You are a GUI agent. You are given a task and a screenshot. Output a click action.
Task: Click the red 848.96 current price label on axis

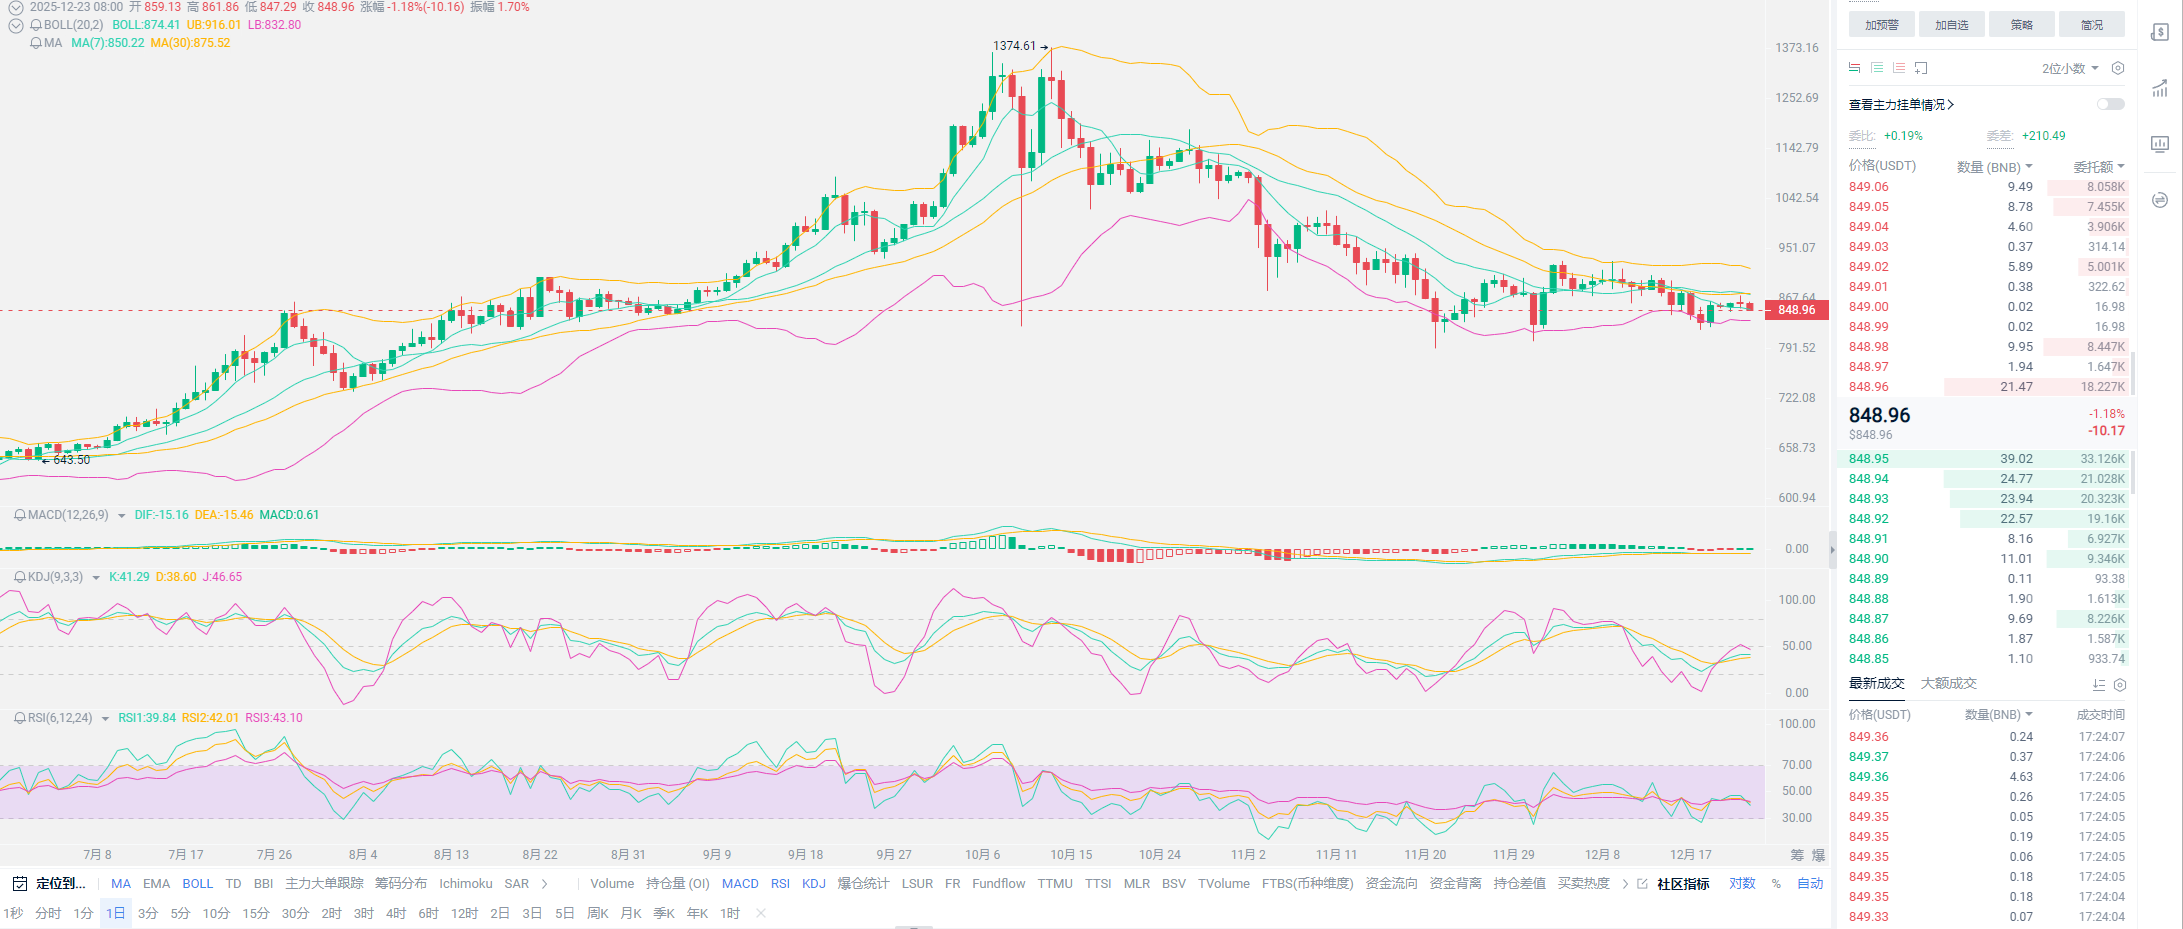click(1796, 310)
